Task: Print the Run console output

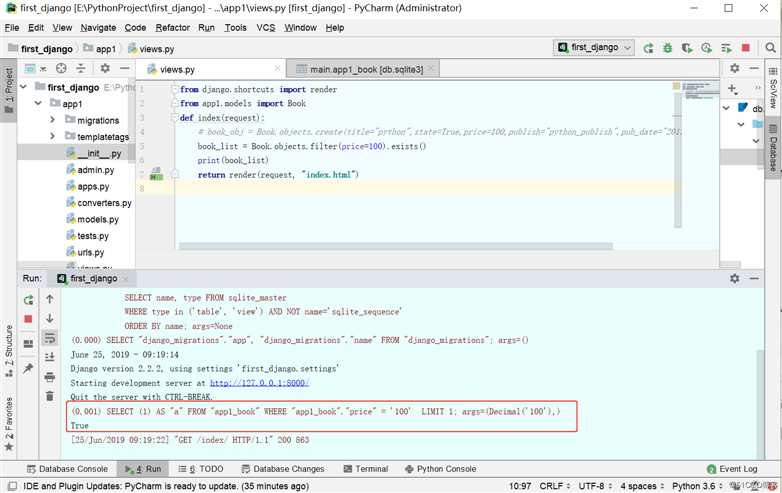Action: (50, 376)
